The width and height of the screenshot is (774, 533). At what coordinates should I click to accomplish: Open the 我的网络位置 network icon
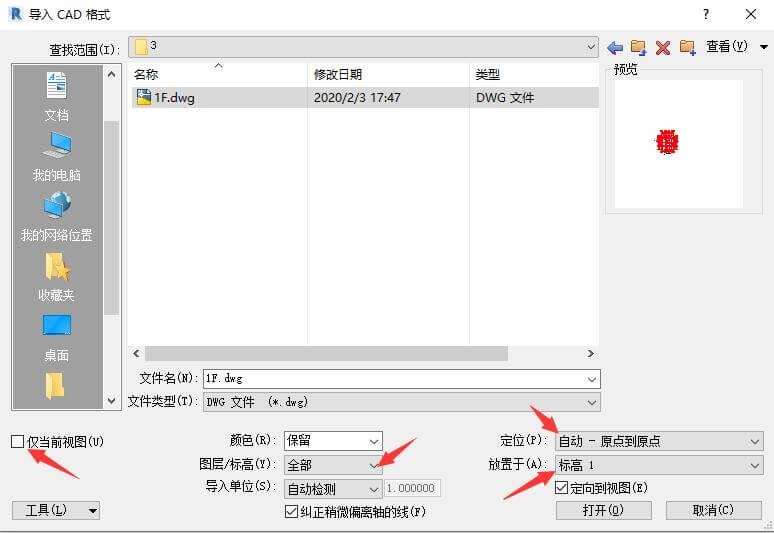pos(57,217)
